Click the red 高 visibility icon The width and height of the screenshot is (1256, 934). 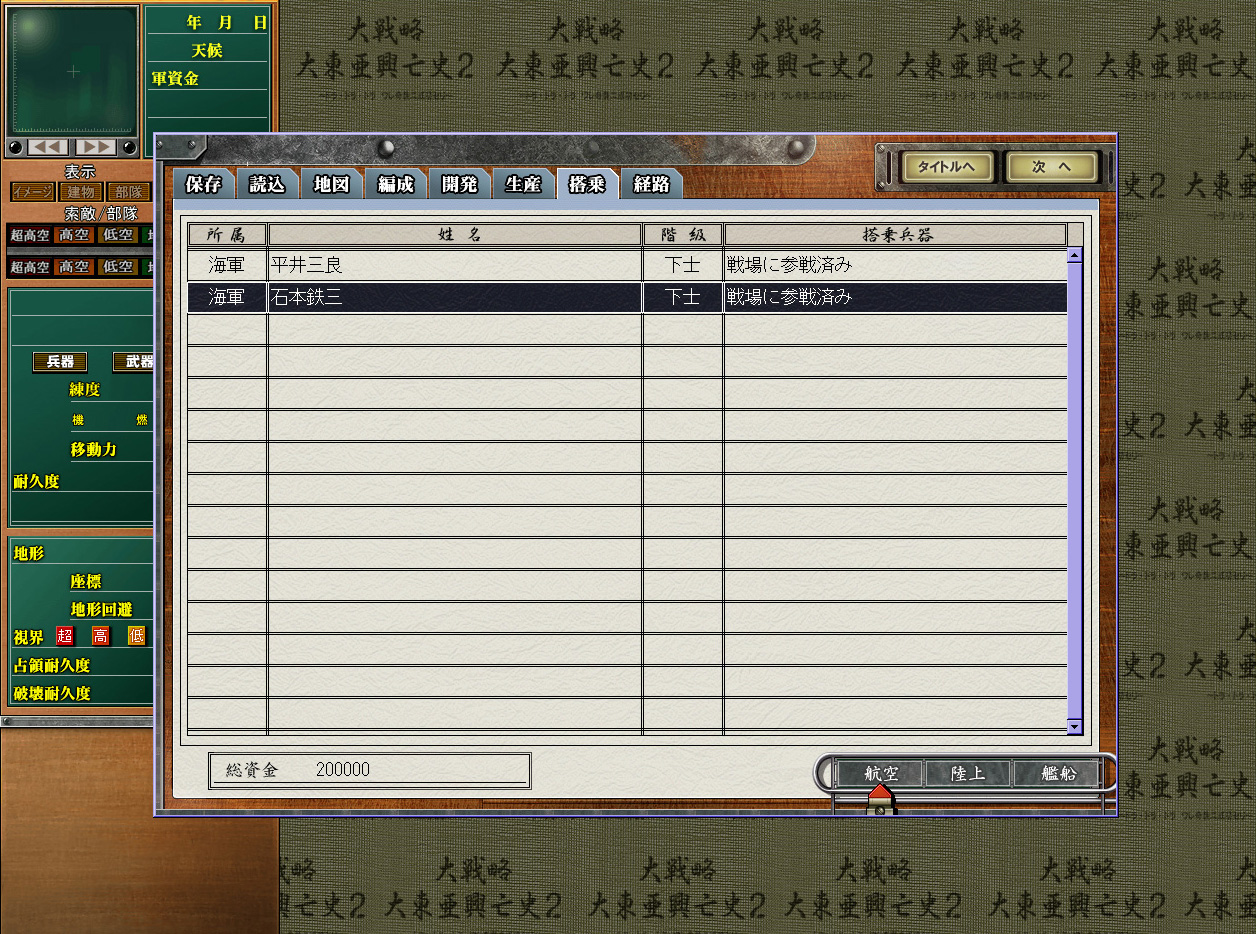pos(100,636)
